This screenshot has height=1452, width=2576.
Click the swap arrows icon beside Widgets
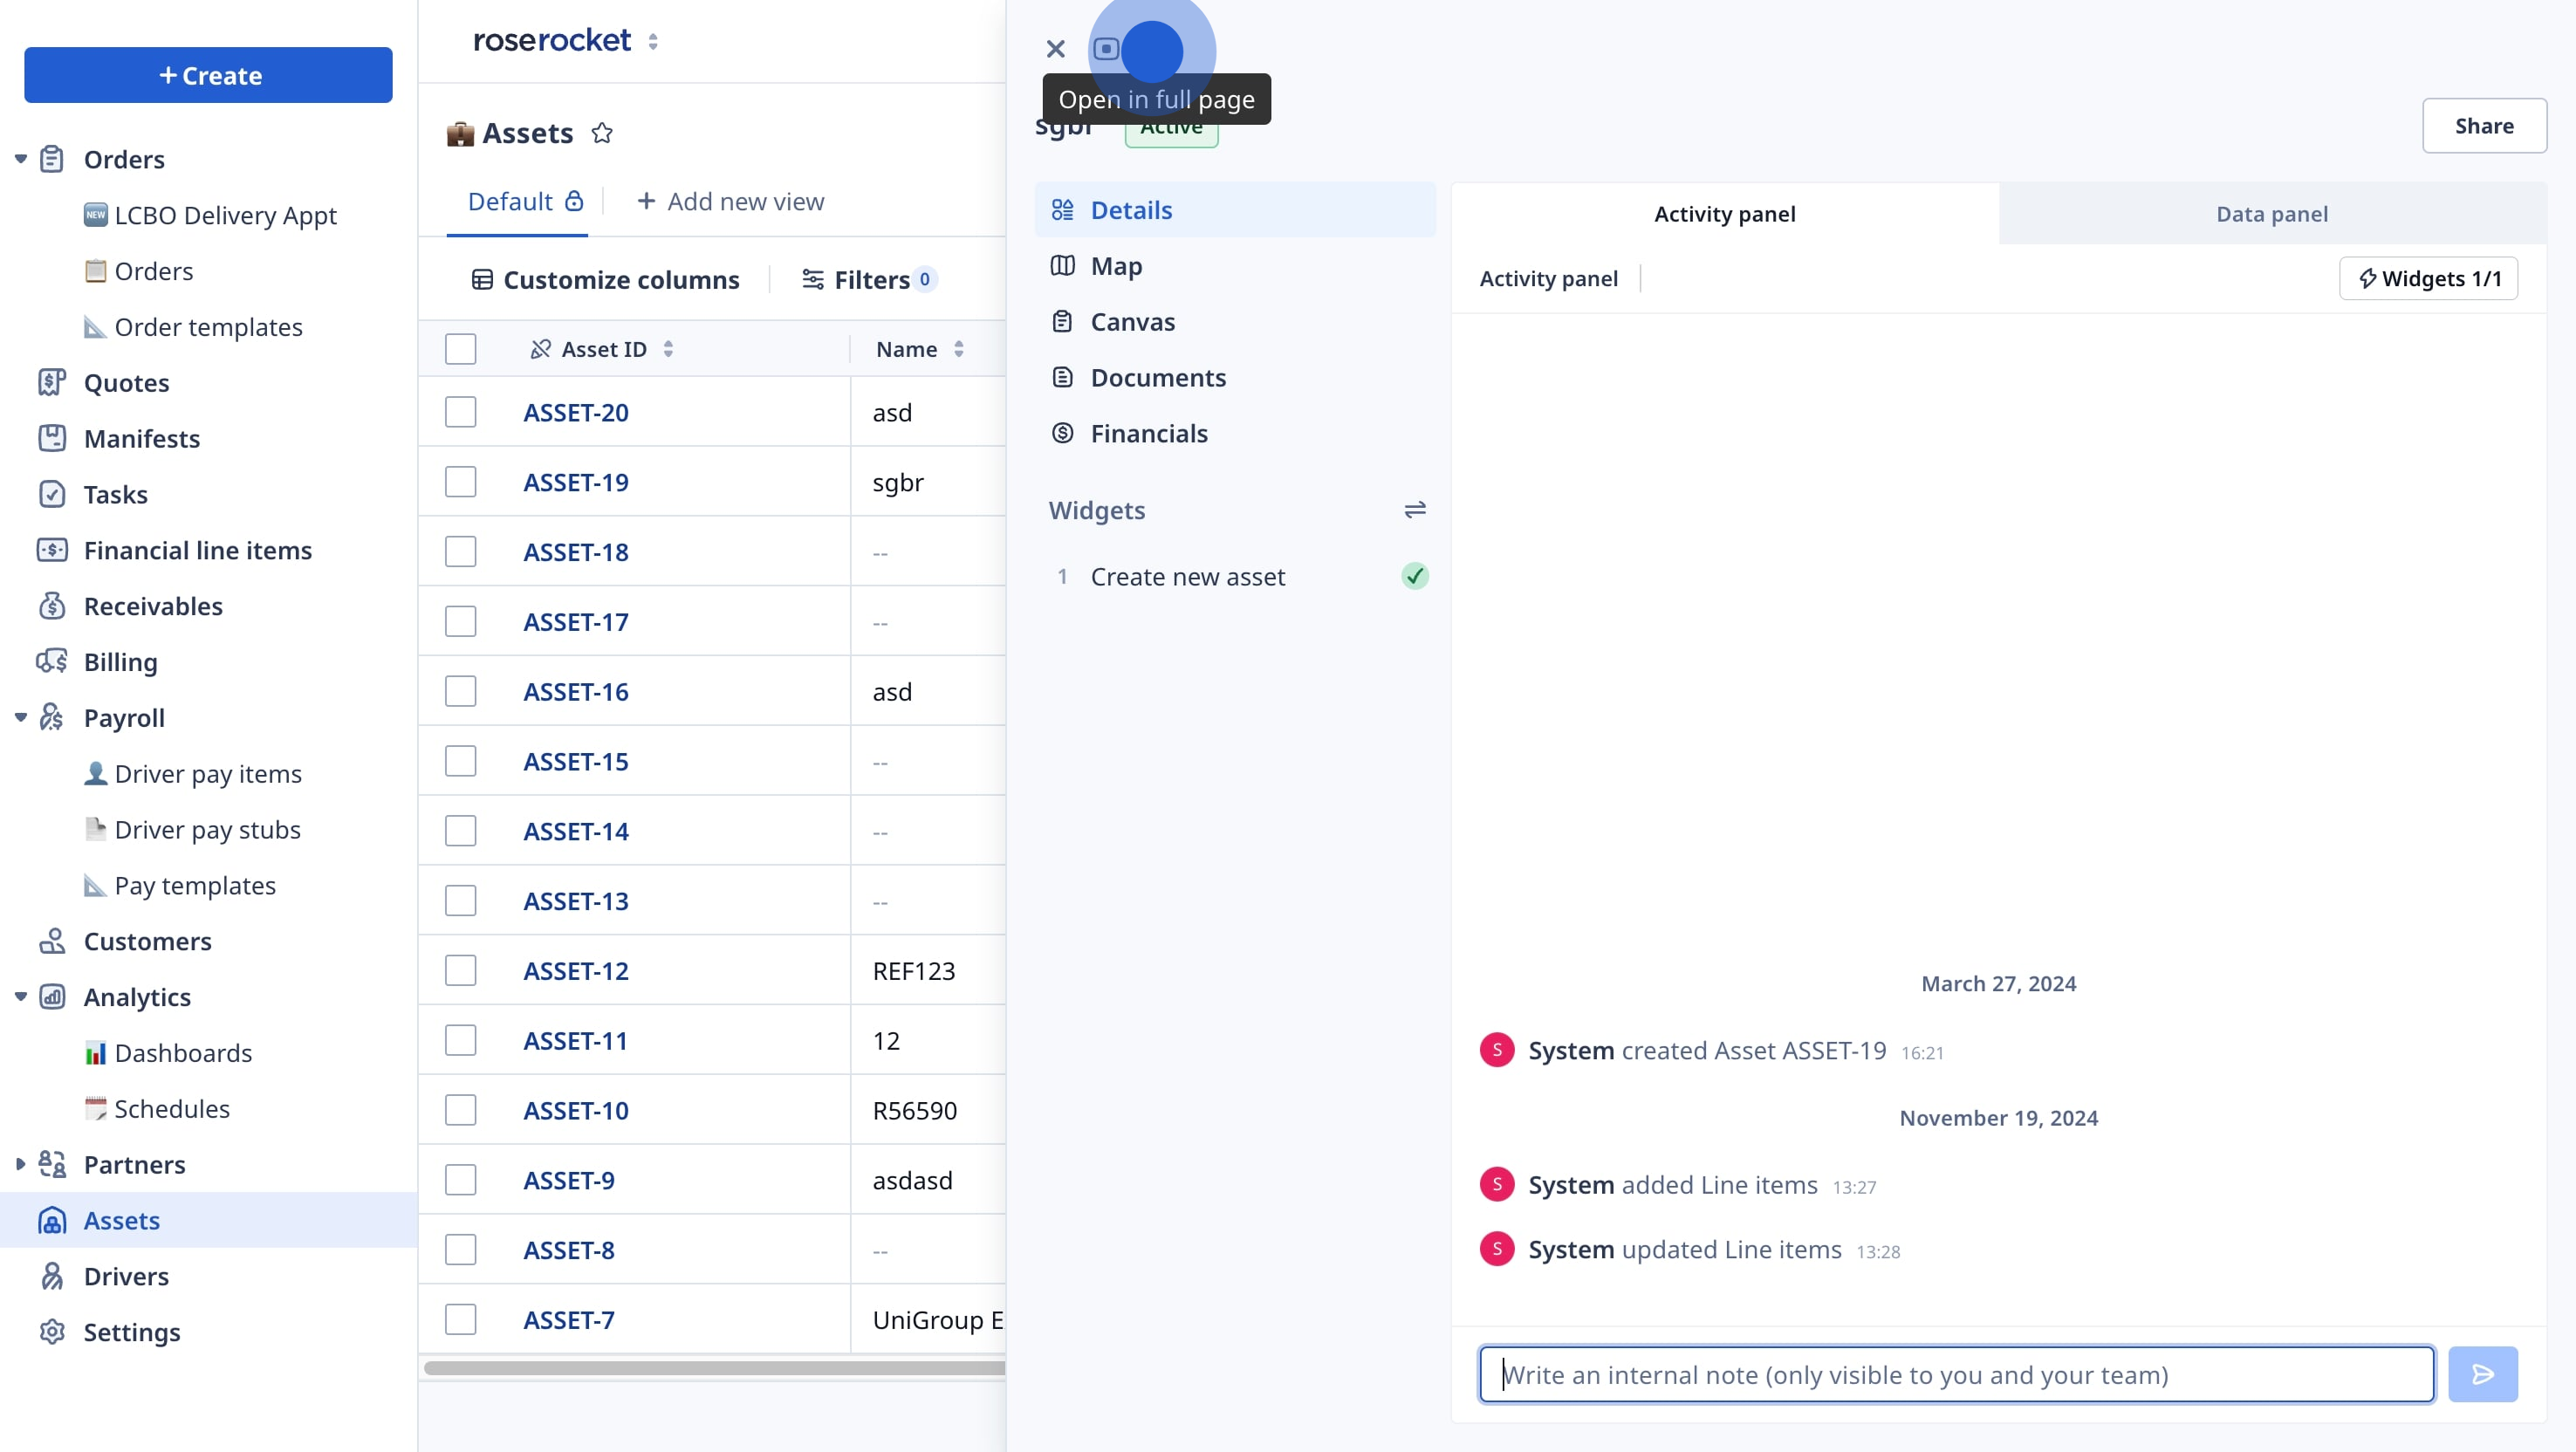1414,510
